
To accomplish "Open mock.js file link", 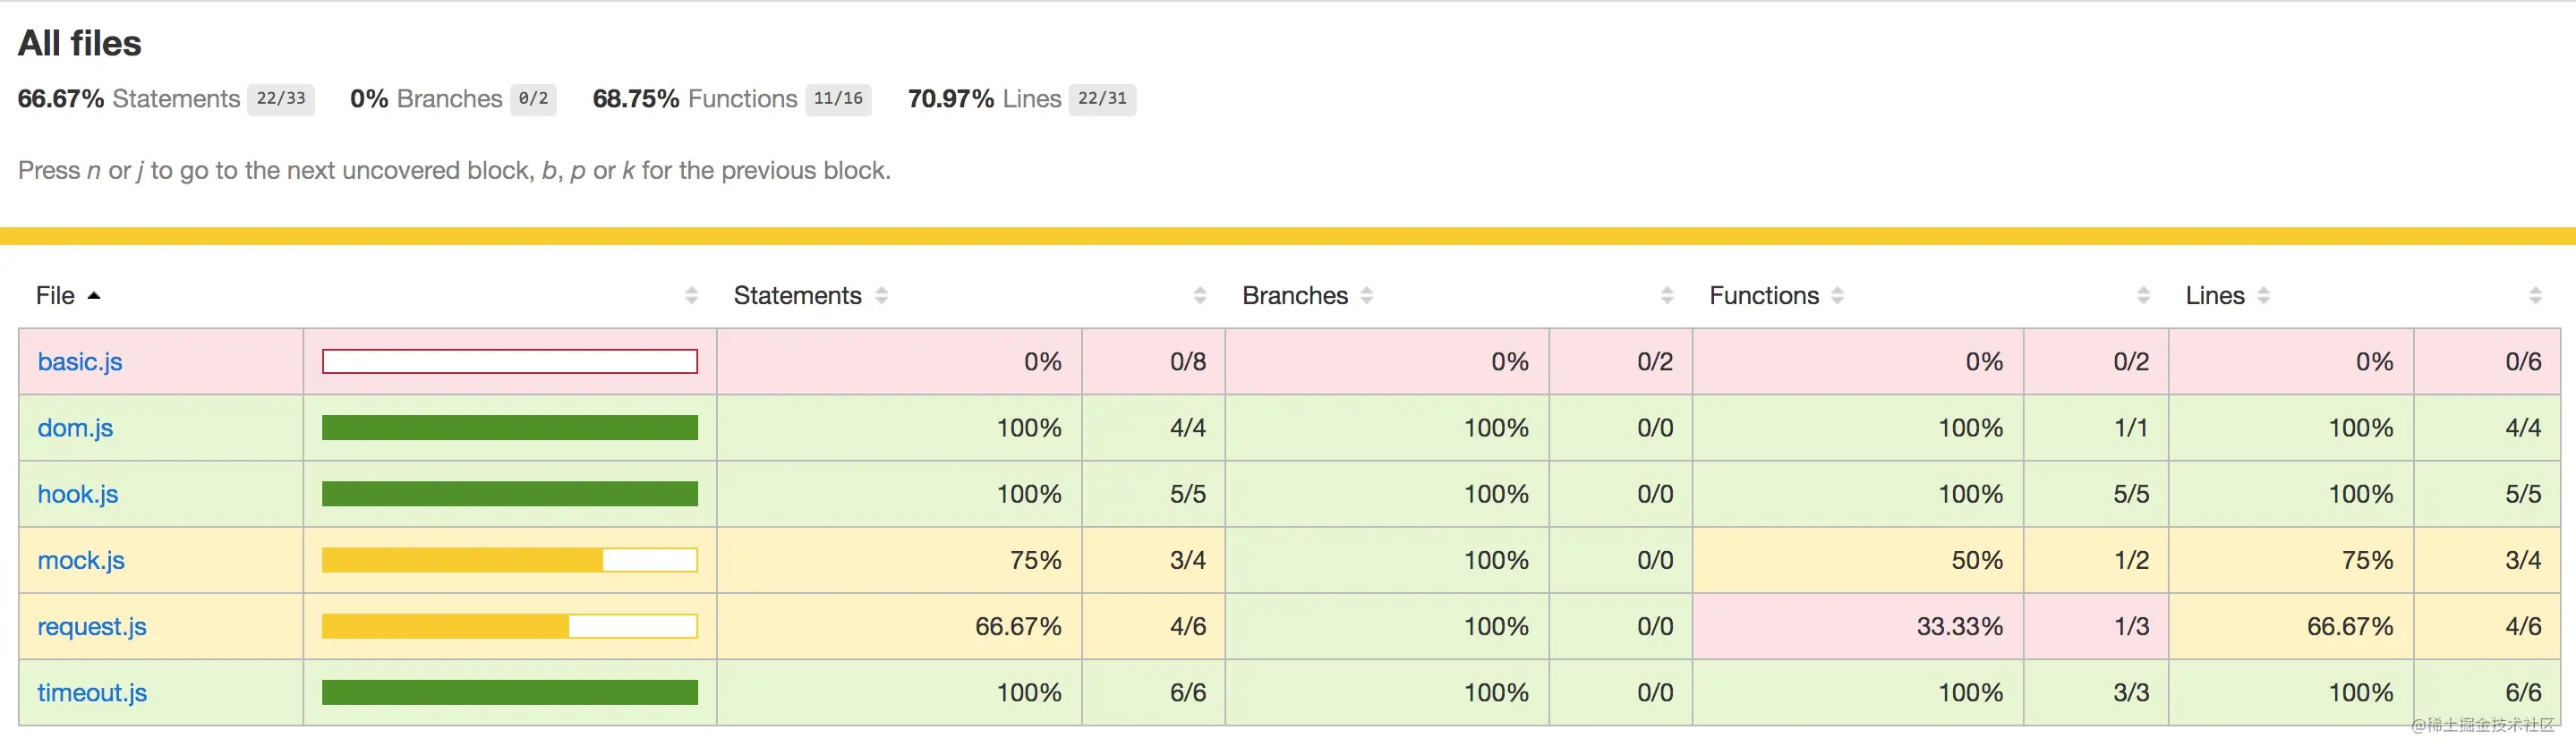I will click(x=81, y=560).
